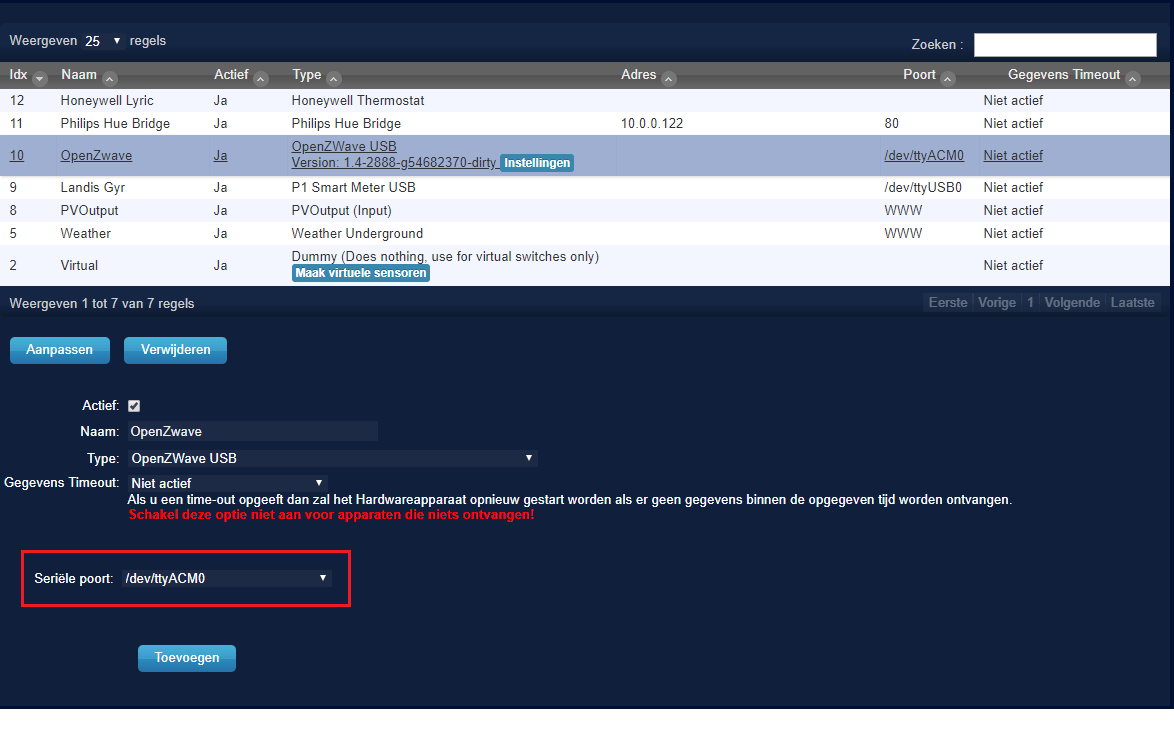Open the Weergeven rows count dropdown
This screenshot has width=1174, height=735.
(x=103, y=41)
